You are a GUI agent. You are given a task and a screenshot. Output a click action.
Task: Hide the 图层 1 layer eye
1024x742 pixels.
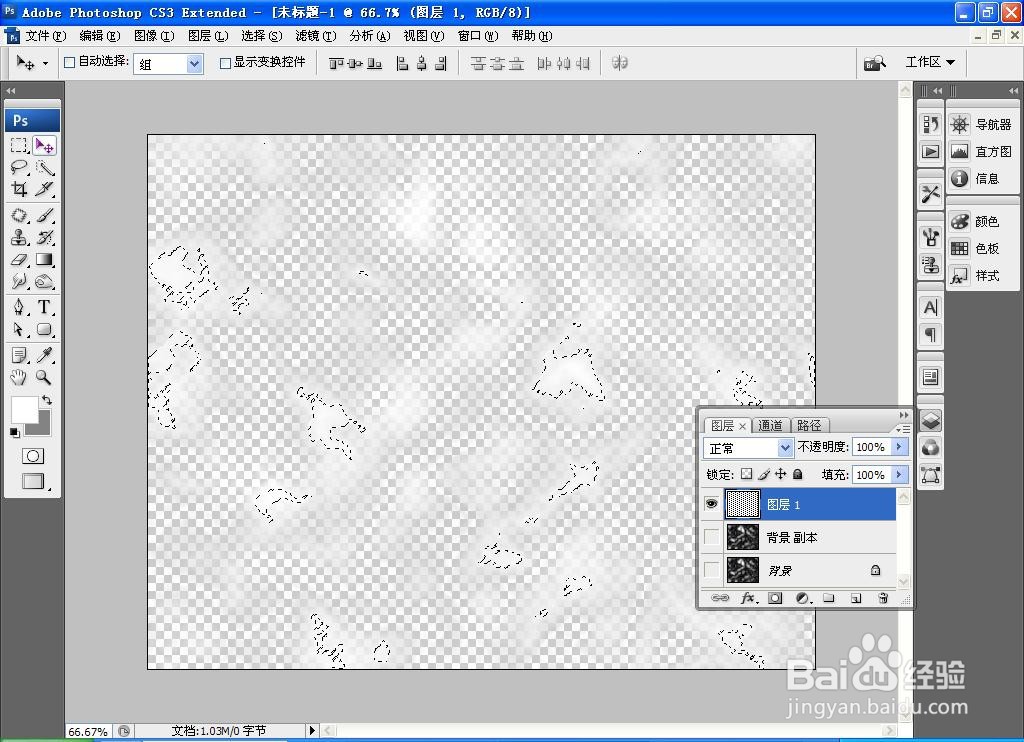pos(711,504)
